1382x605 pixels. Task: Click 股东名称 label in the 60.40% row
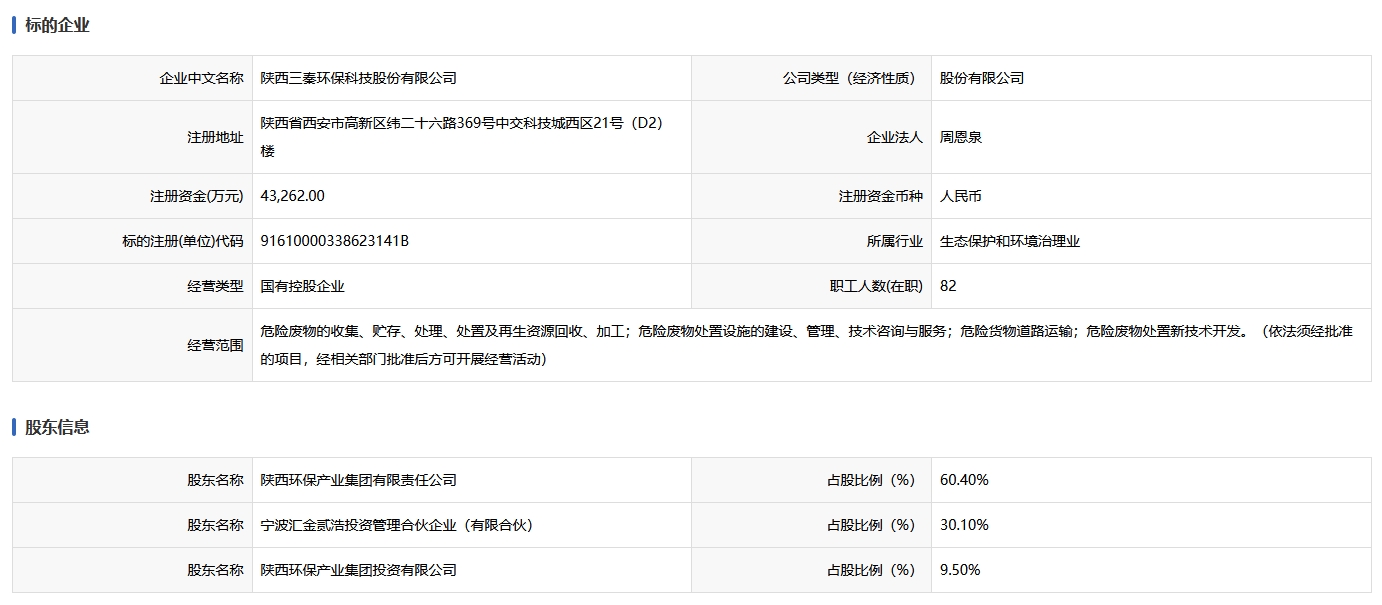point(215,480)
